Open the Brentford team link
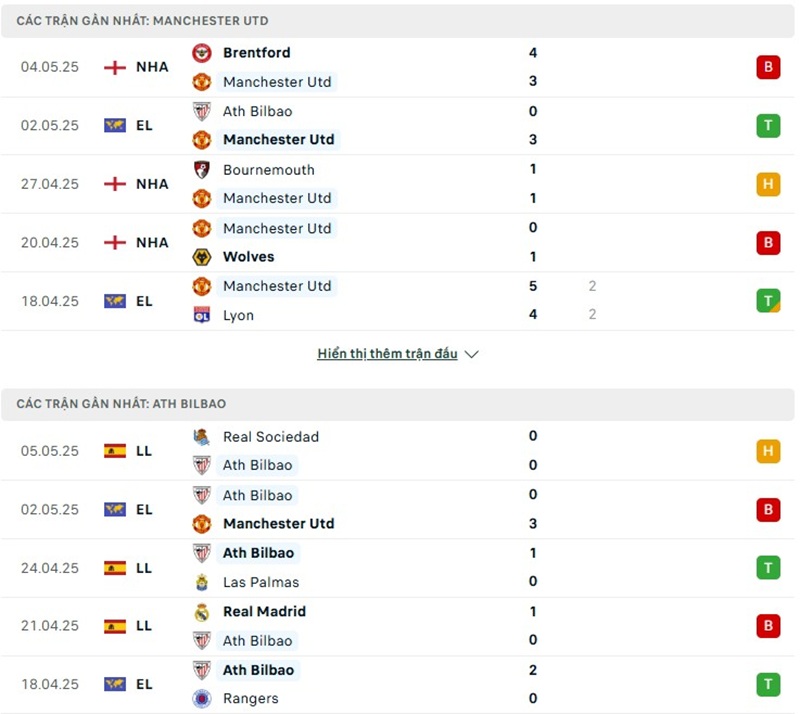800x714 pixels. tap(256, 53)
